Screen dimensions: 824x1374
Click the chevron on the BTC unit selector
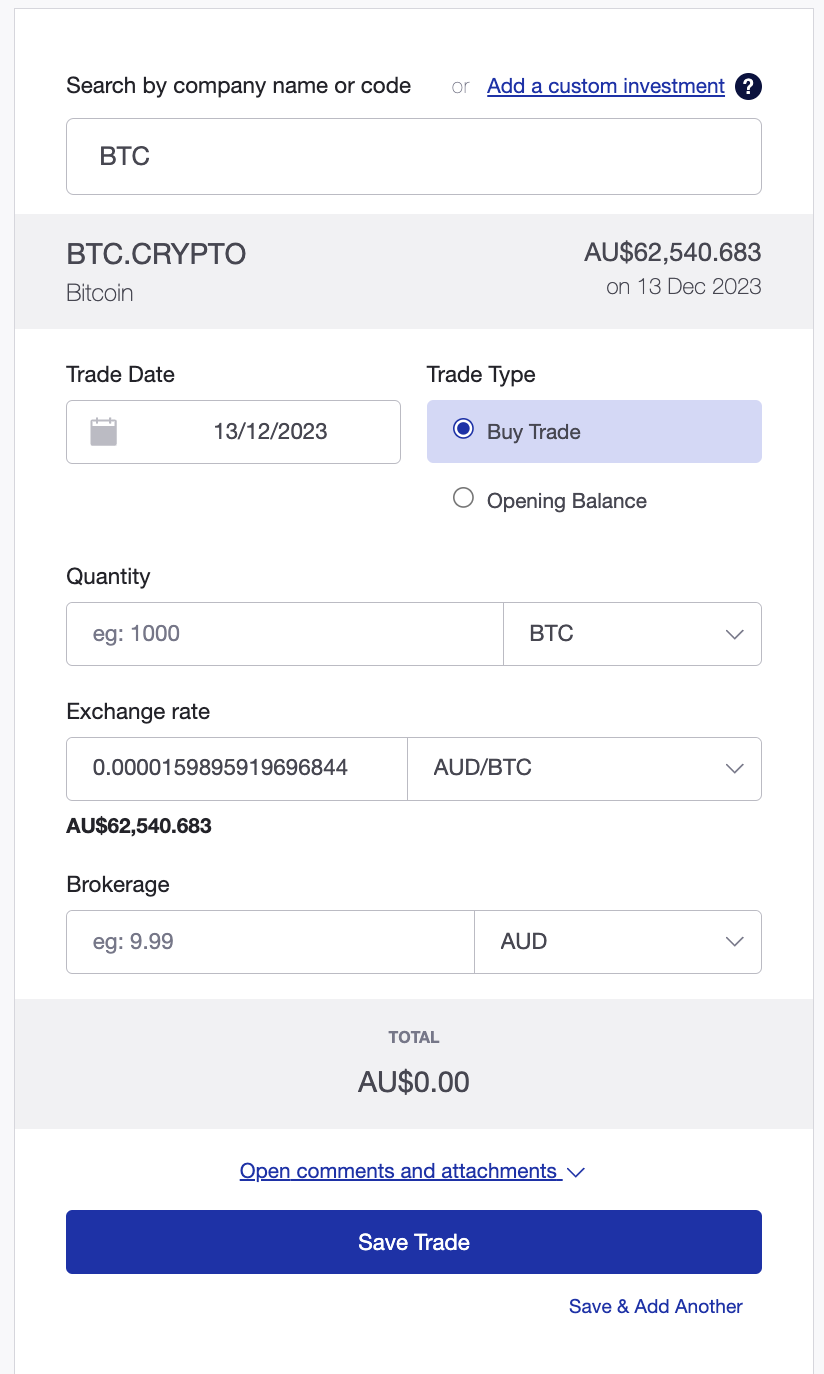pyautogui.click(x=734, y=633)
